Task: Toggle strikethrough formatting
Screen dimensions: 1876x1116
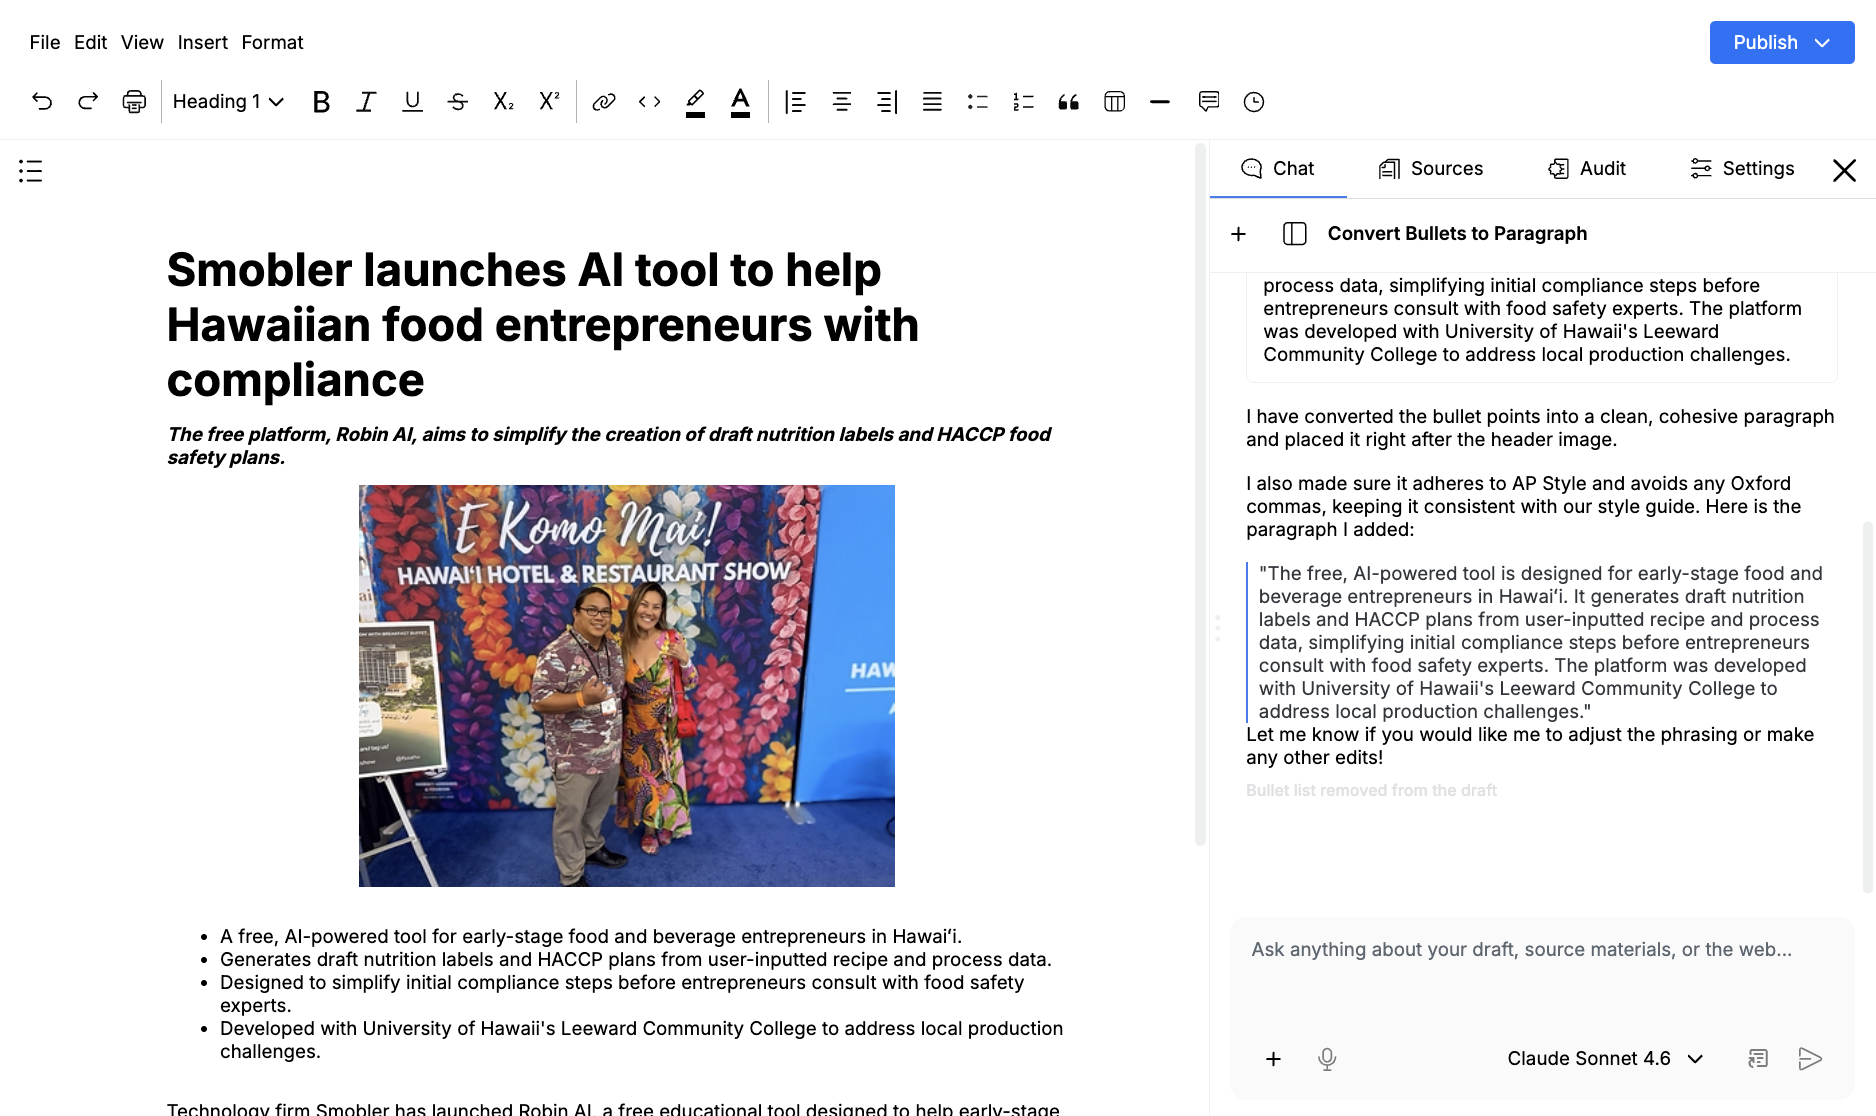Action: tap(458, 102)
